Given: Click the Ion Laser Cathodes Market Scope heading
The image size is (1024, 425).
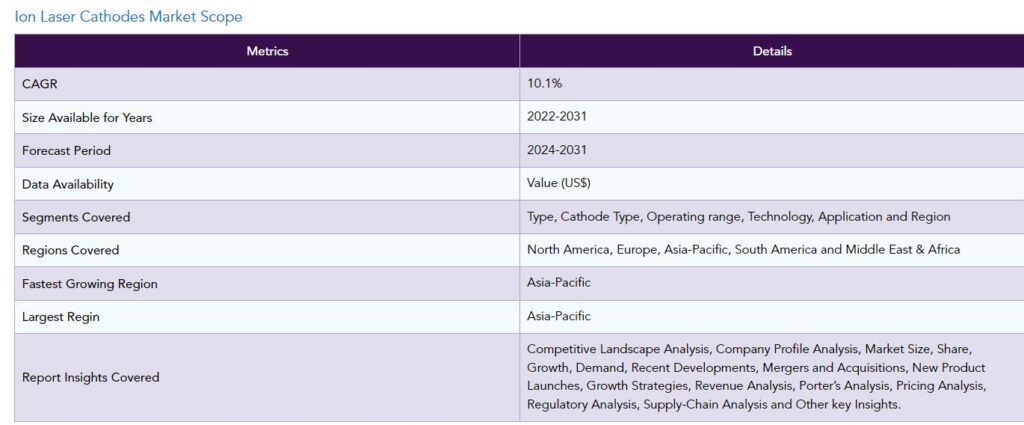Looking at the screenshot, I should coord(128,17).
